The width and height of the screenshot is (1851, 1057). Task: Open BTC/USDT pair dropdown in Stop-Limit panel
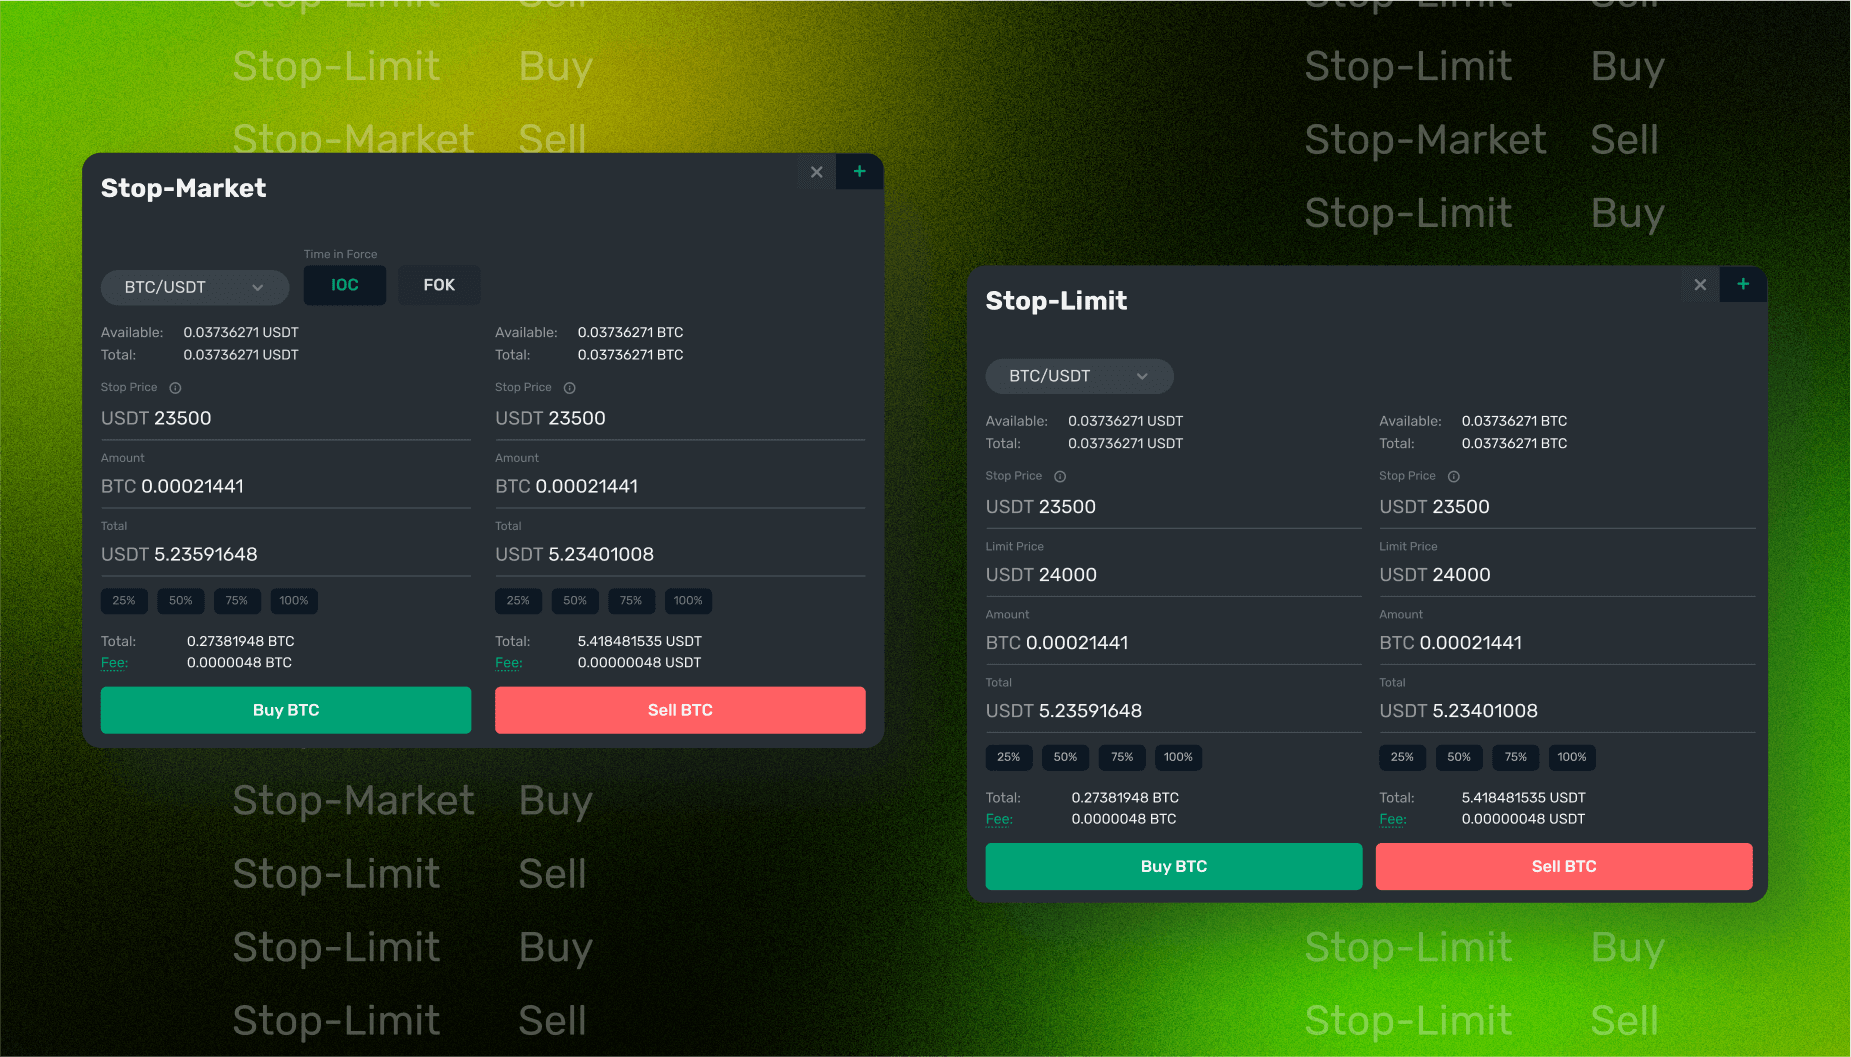coord(1079,376)
